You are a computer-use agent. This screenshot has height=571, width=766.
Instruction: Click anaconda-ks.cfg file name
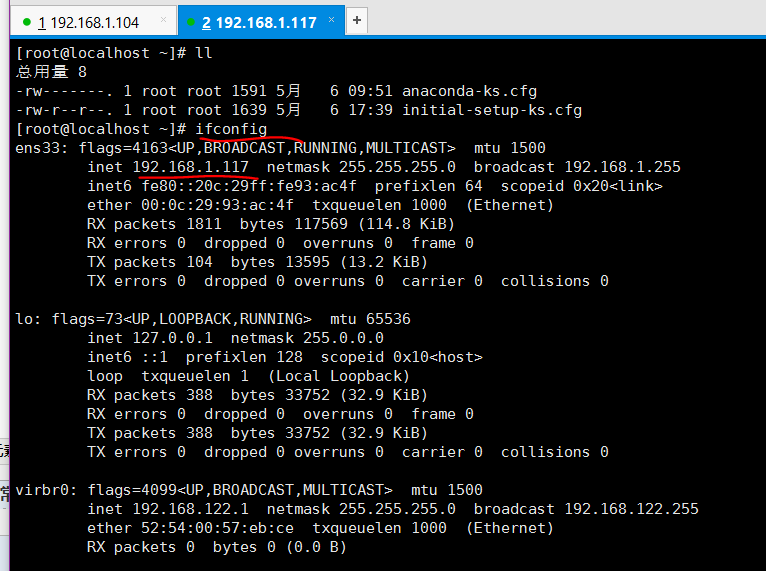pos(469,91)
